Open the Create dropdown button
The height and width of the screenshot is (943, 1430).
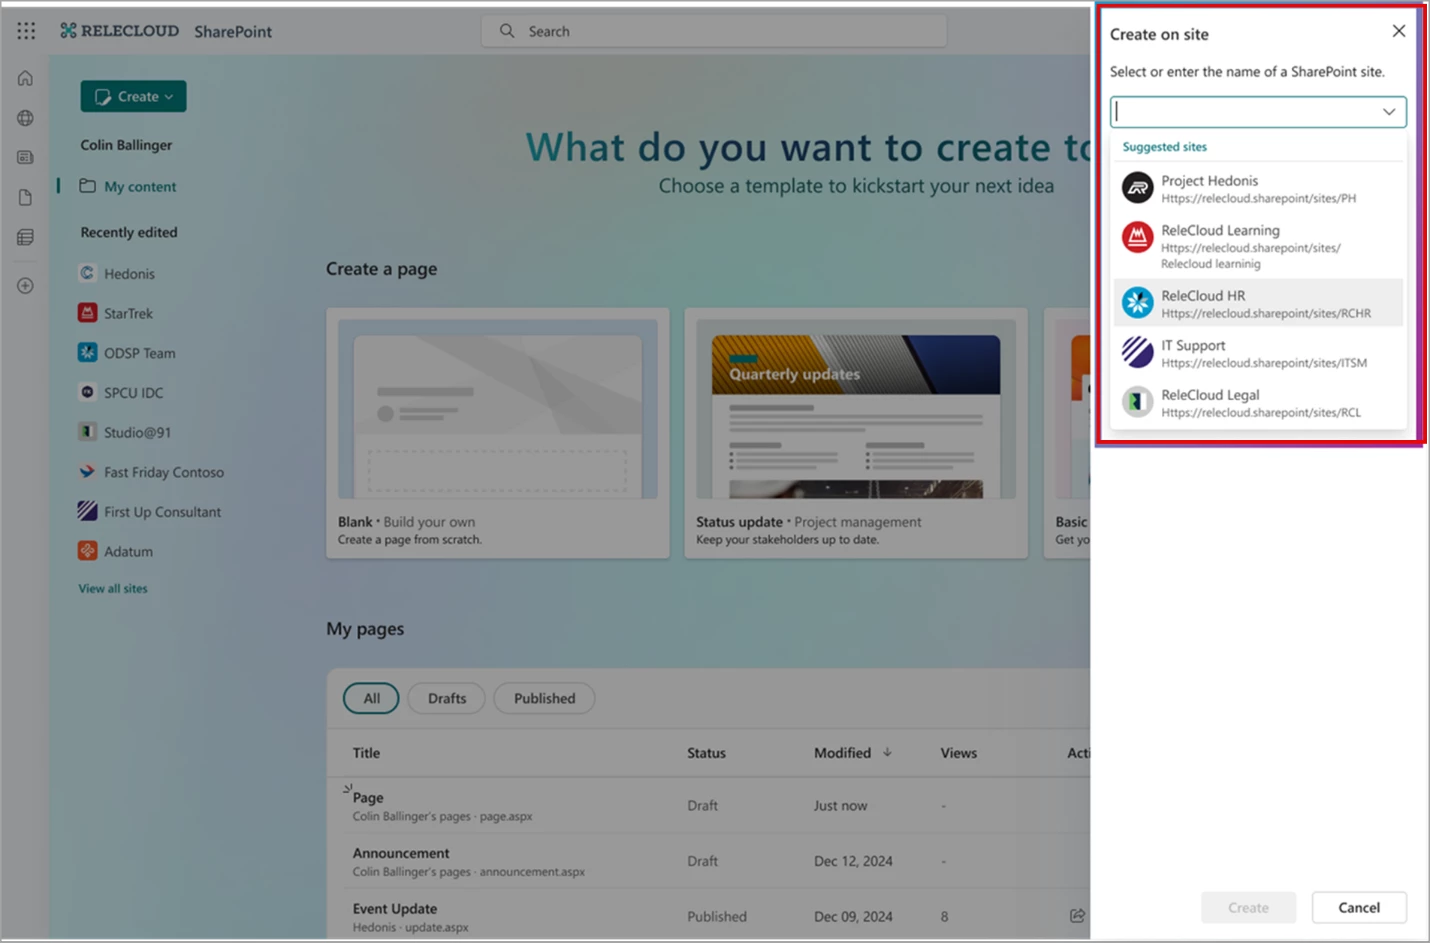coord(133,96)
